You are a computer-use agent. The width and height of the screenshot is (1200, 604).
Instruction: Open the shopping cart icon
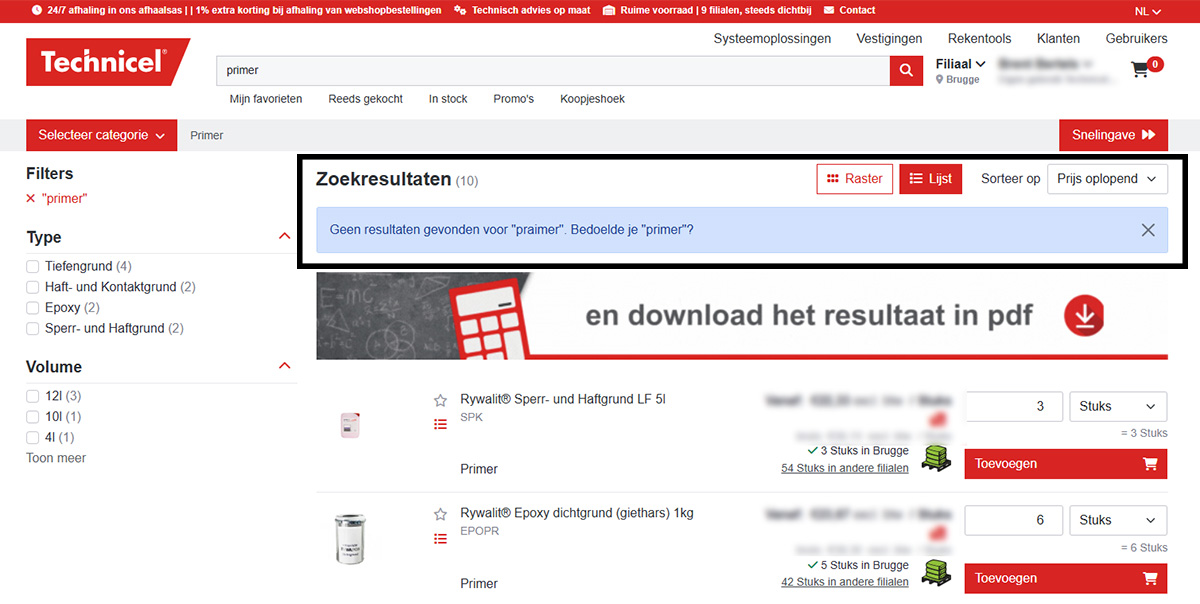tap(1140, 70)
